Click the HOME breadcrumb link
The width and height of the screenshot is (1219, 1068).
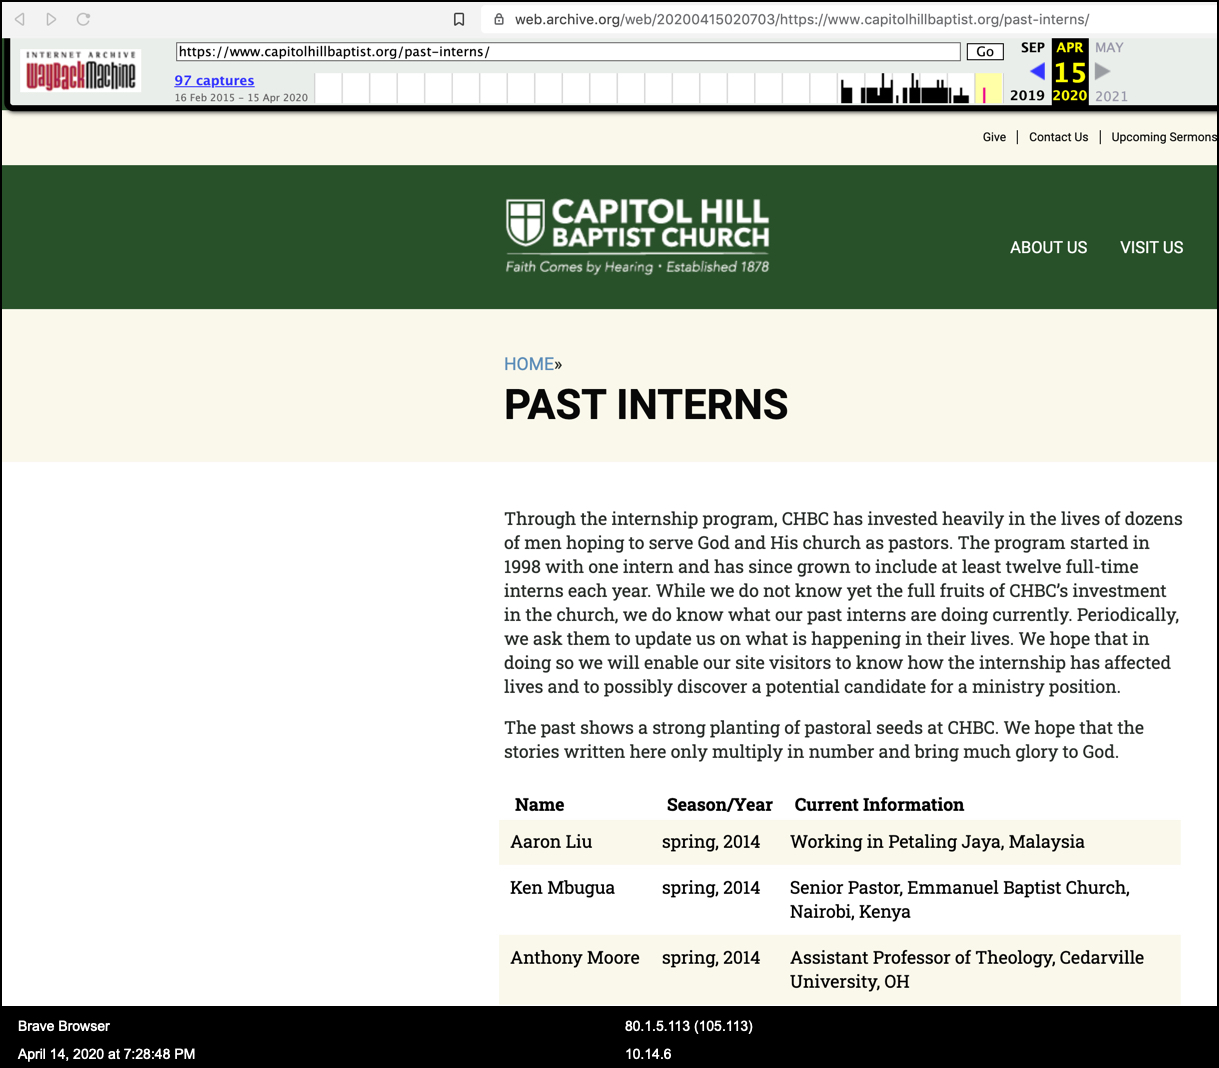point(529,364)
